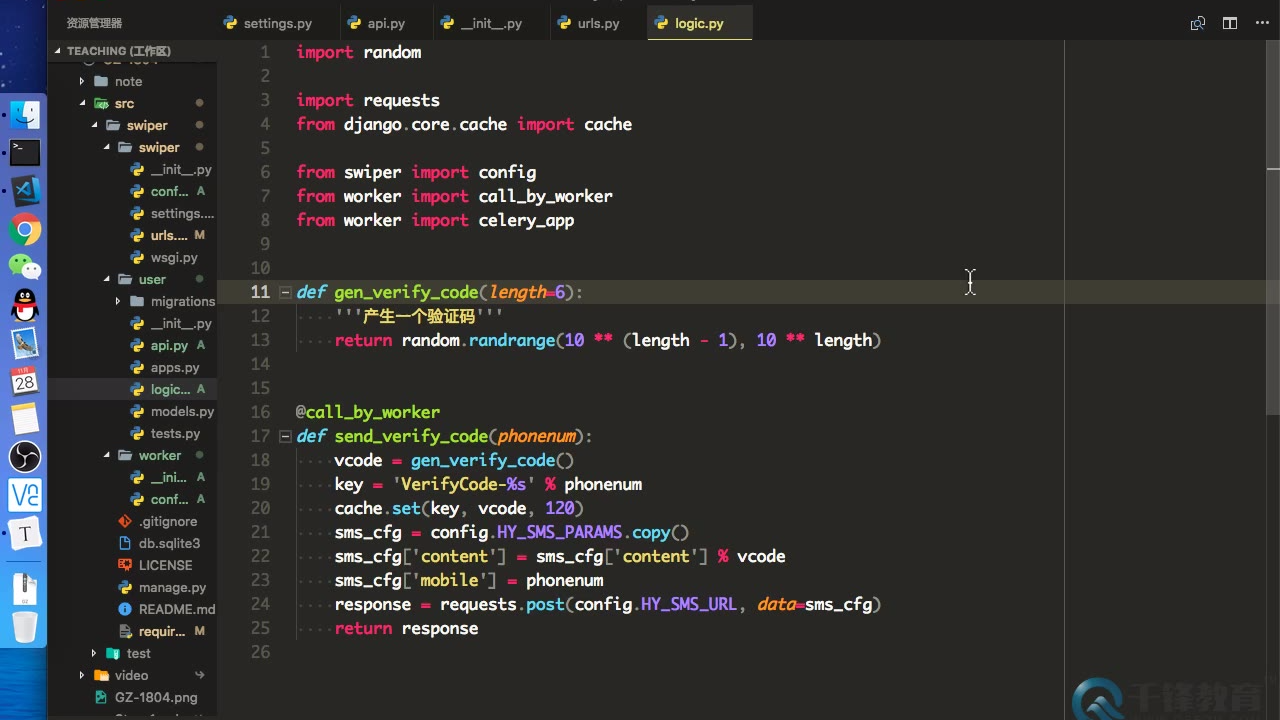Launch Google Chrome from the dock
The width and height of the screenshot is (1280, 720).
pyautogui.click(x=25, y=229)
